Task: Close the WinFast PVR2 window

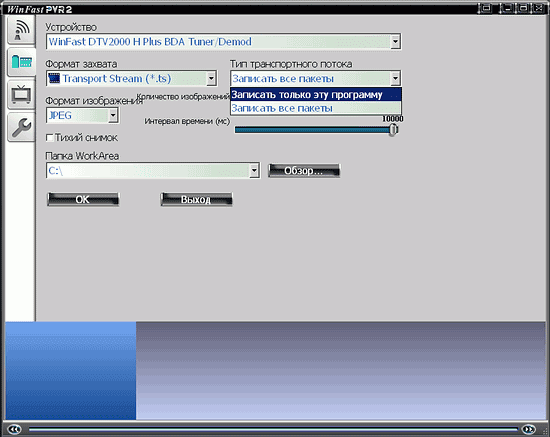Action: (538, 8)
